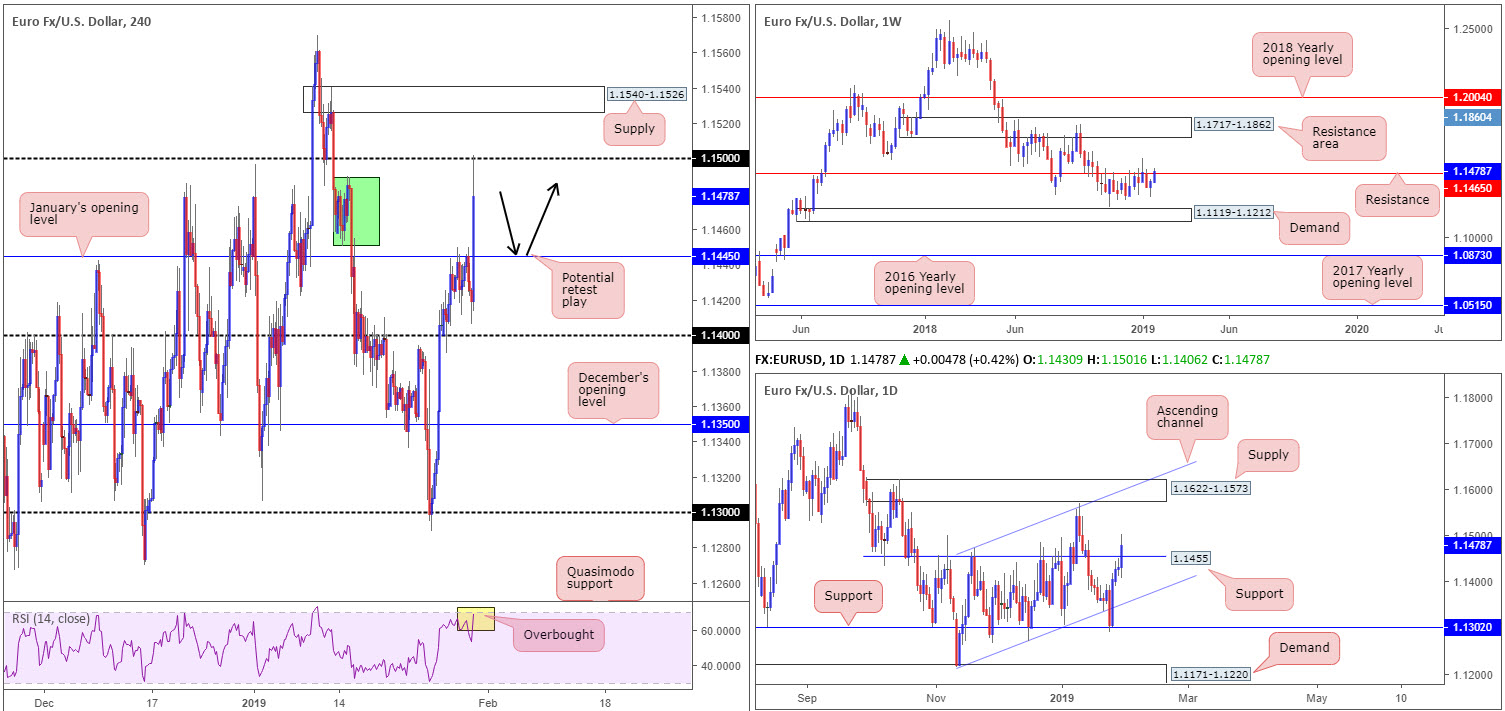
Task: Select the '2016 Yearly opening level' callout
Action: (x=925, y=281)
